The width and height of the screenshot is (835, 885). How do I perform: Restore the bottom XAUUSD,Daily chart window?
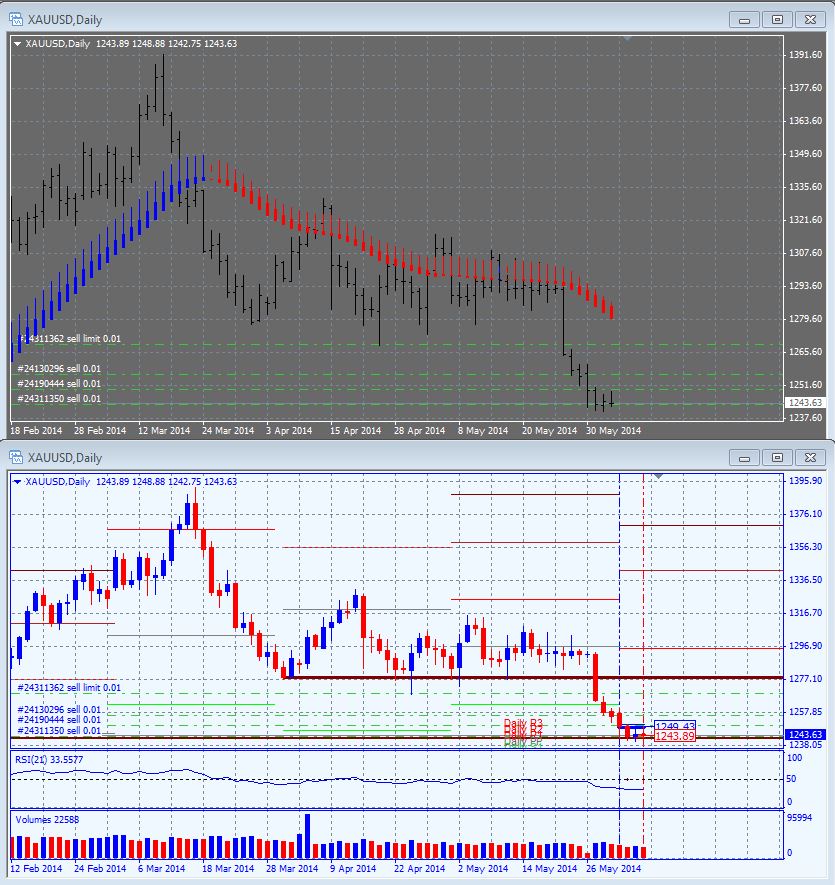[777, 457]
